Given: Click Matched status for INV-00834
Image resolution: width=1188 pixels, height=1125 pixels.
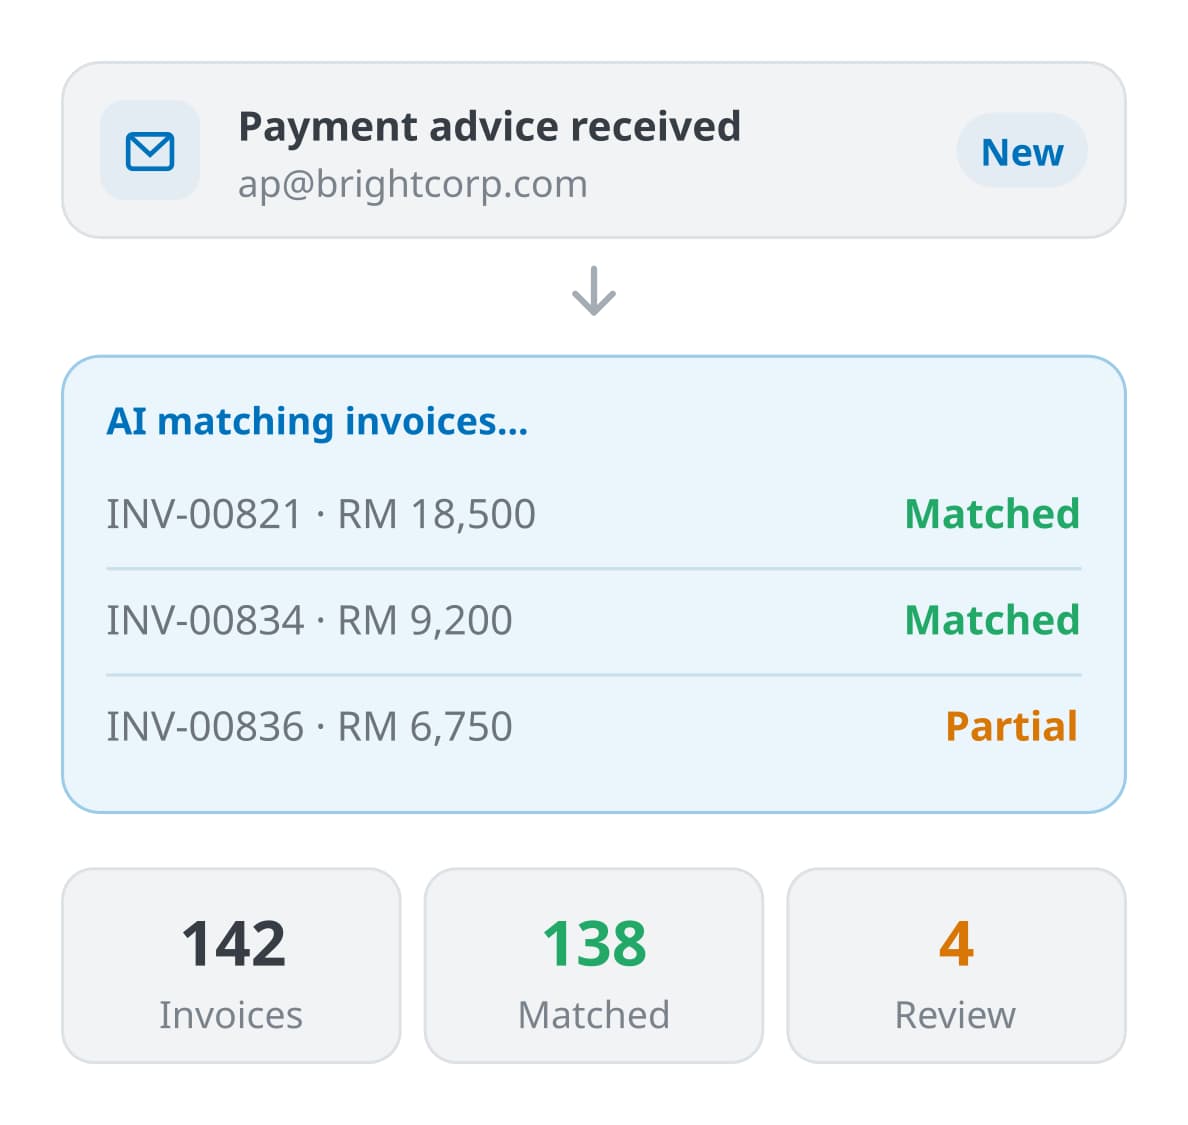Looking at the screenshot, I should [x=993, y=620].
